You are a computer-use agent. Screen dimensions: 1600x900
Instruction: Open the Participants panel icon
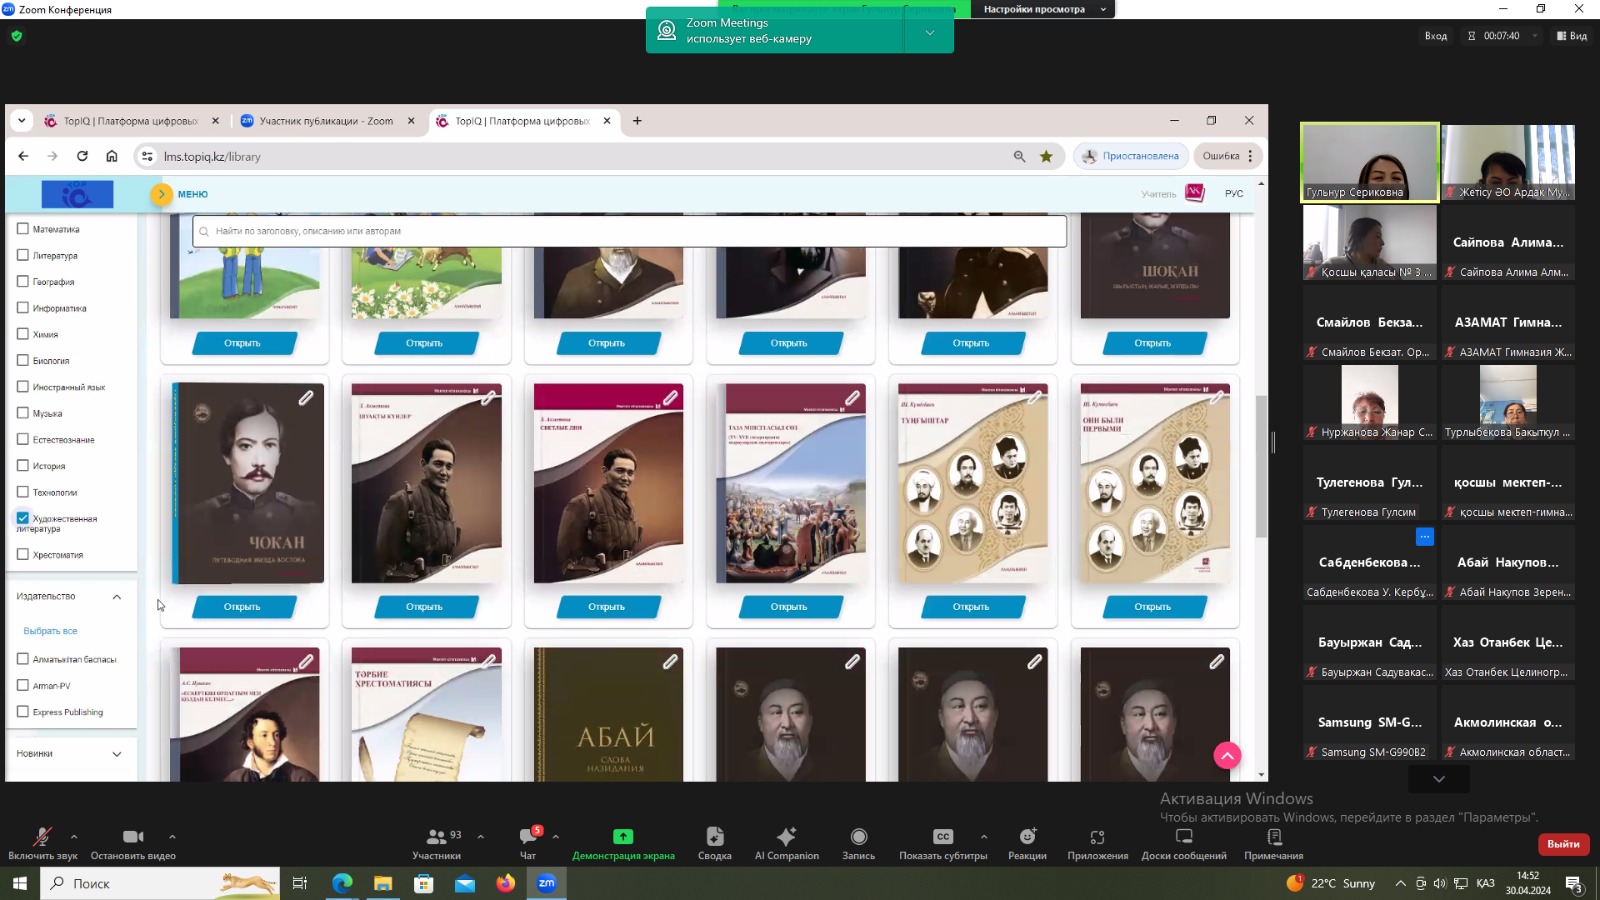pyautogui.click(x=437, y=837)
